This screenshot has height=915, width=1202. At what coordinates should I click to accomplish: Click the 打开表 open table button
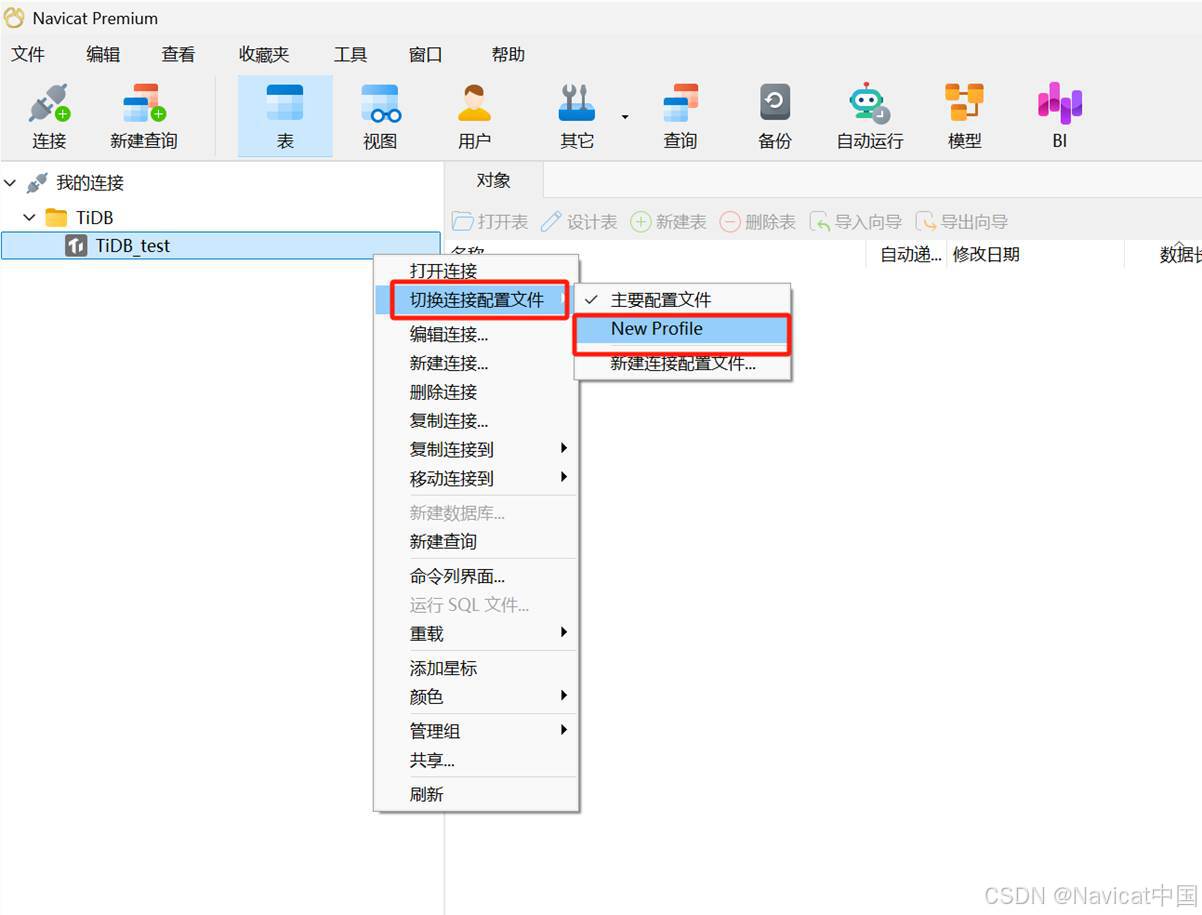click(490, 222)
